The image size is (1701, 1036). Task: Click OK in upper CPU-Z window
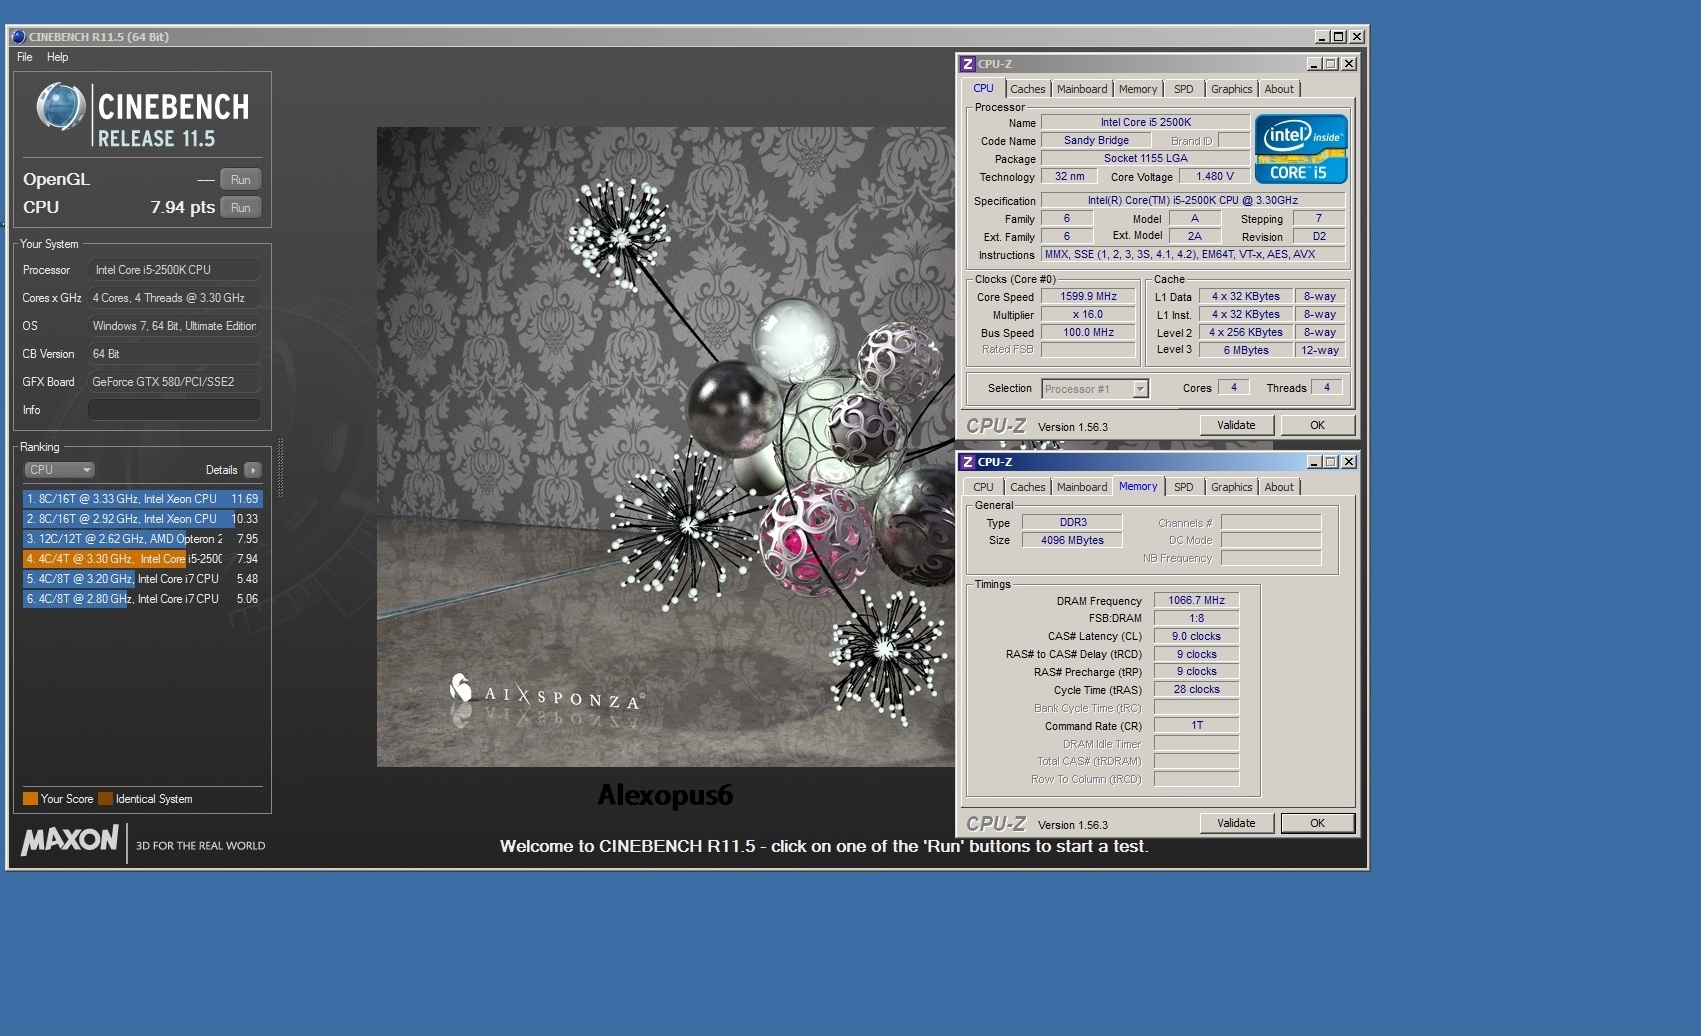coord(1317,425)
